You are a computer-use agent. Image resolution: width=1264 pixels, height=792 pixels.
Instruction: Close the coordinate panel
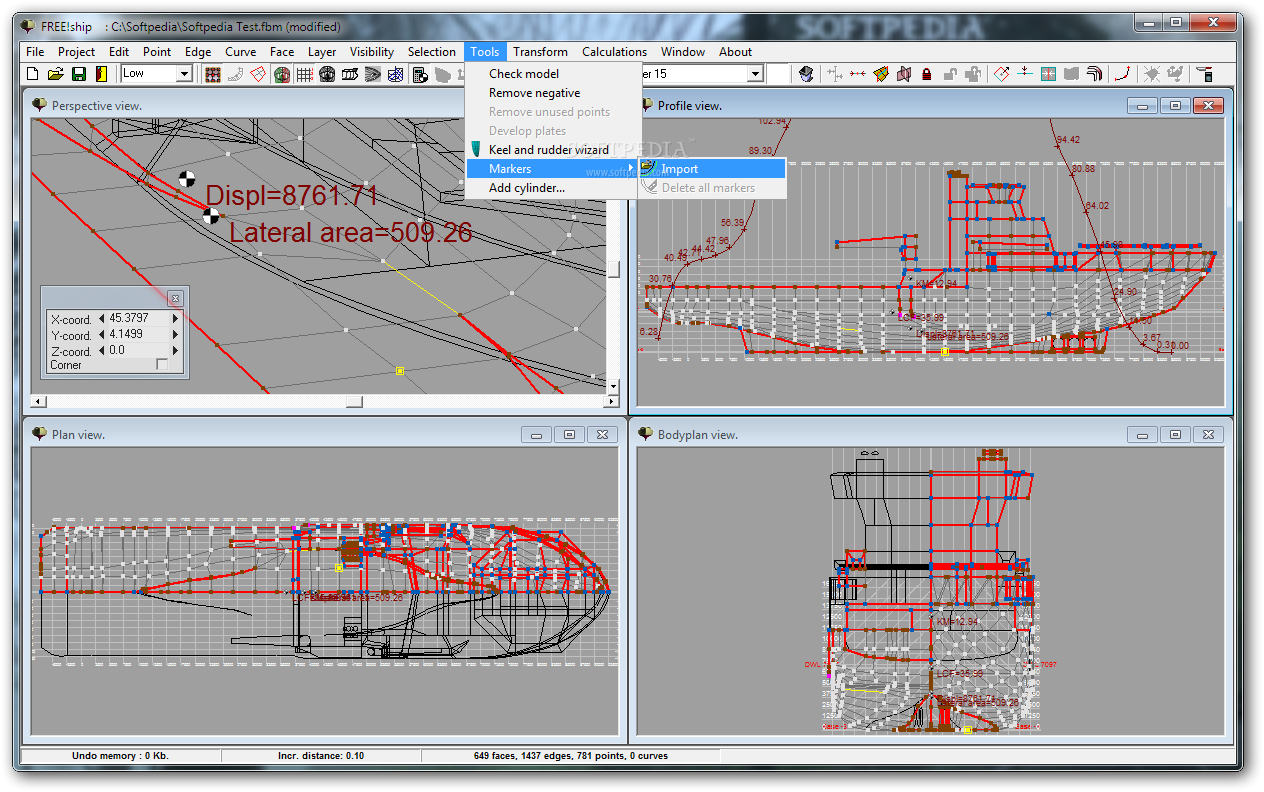[x=175, y=298]
